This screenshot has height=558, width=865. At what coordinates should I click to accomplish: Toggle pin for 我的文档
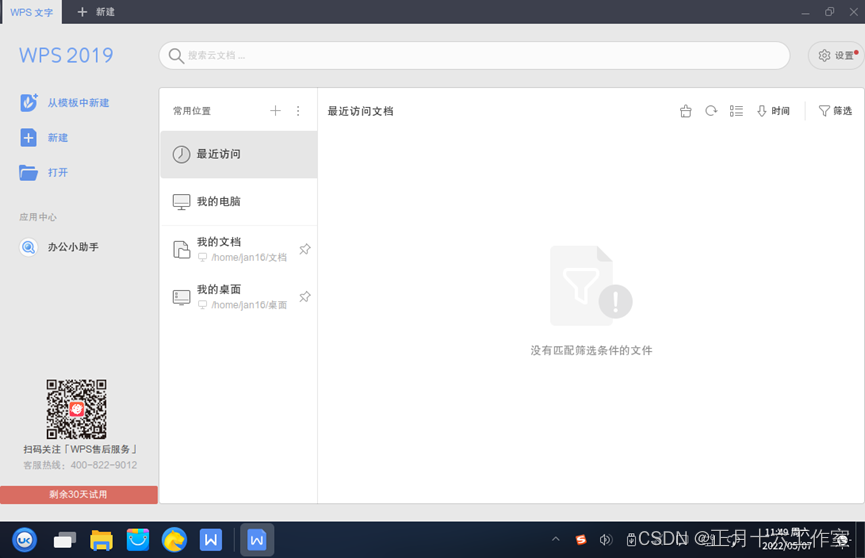305,249
